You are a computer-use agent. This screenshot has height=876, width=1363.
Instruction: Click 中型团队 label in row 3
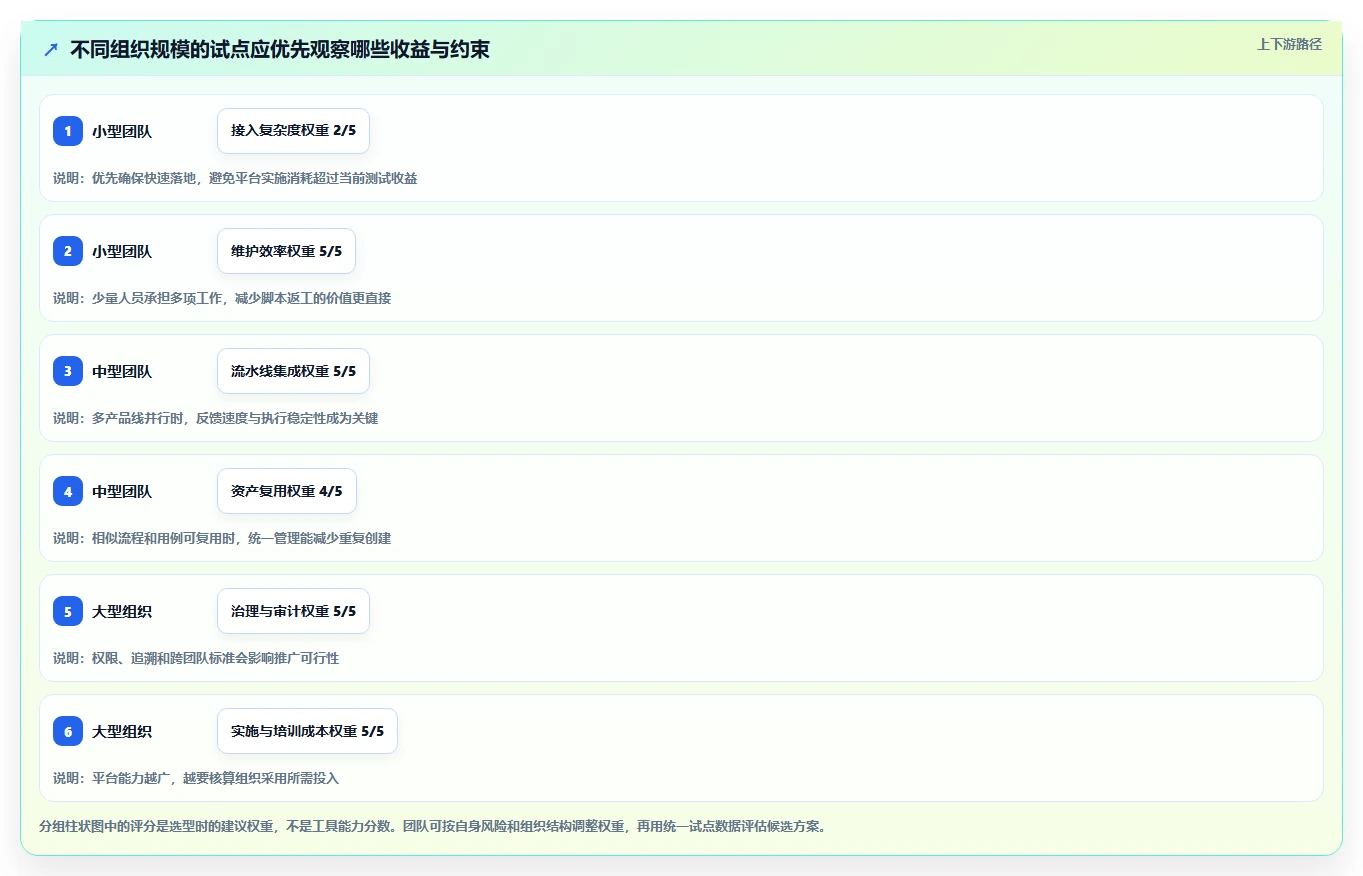pyautogui.click(x=122, y=371)
